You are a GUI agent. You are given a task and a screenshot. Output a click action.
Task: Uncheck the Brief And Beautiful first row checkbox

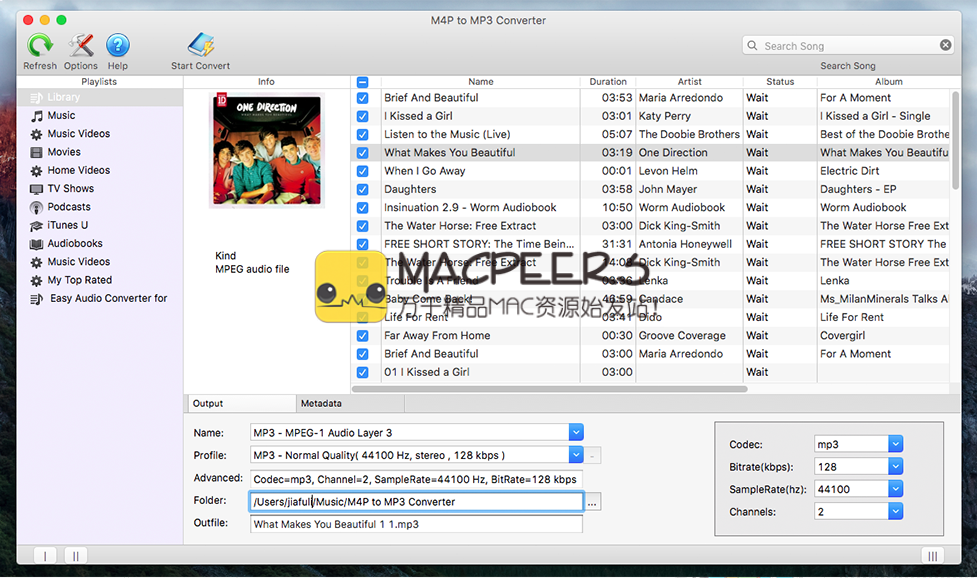[x=362, y=98]
